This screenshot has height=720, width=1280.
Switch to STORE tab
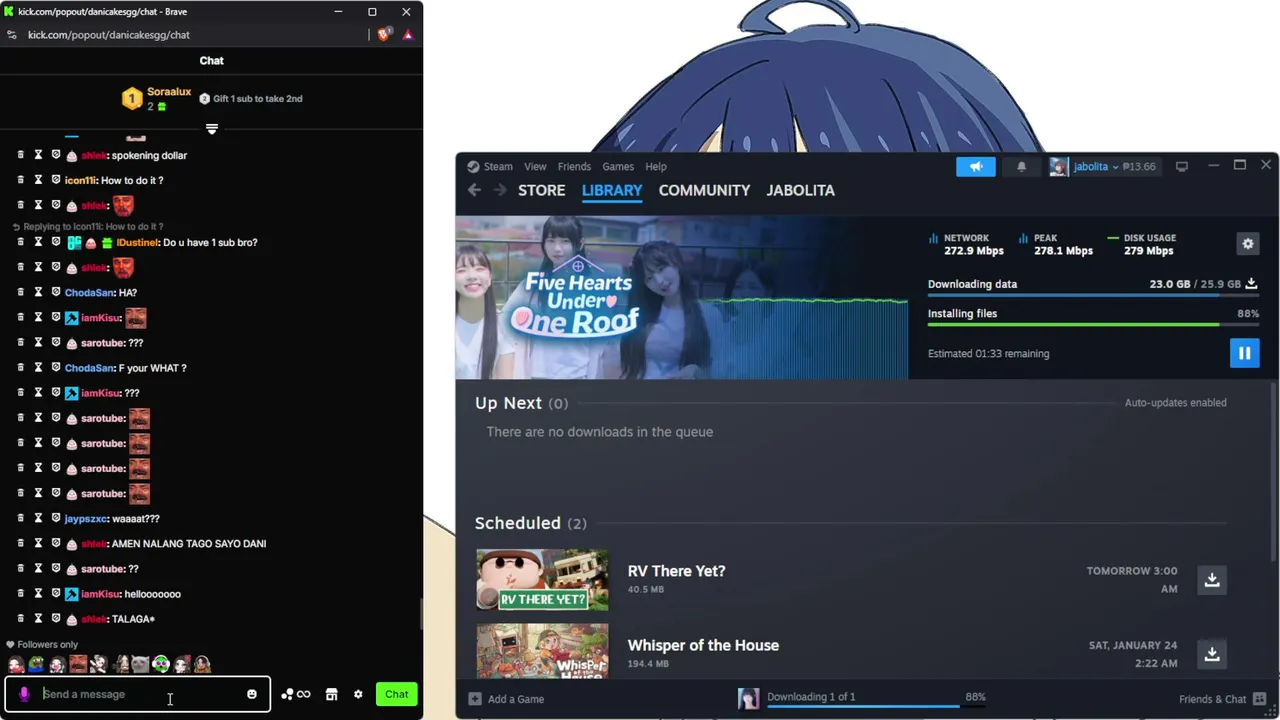(x=541, y=190)
